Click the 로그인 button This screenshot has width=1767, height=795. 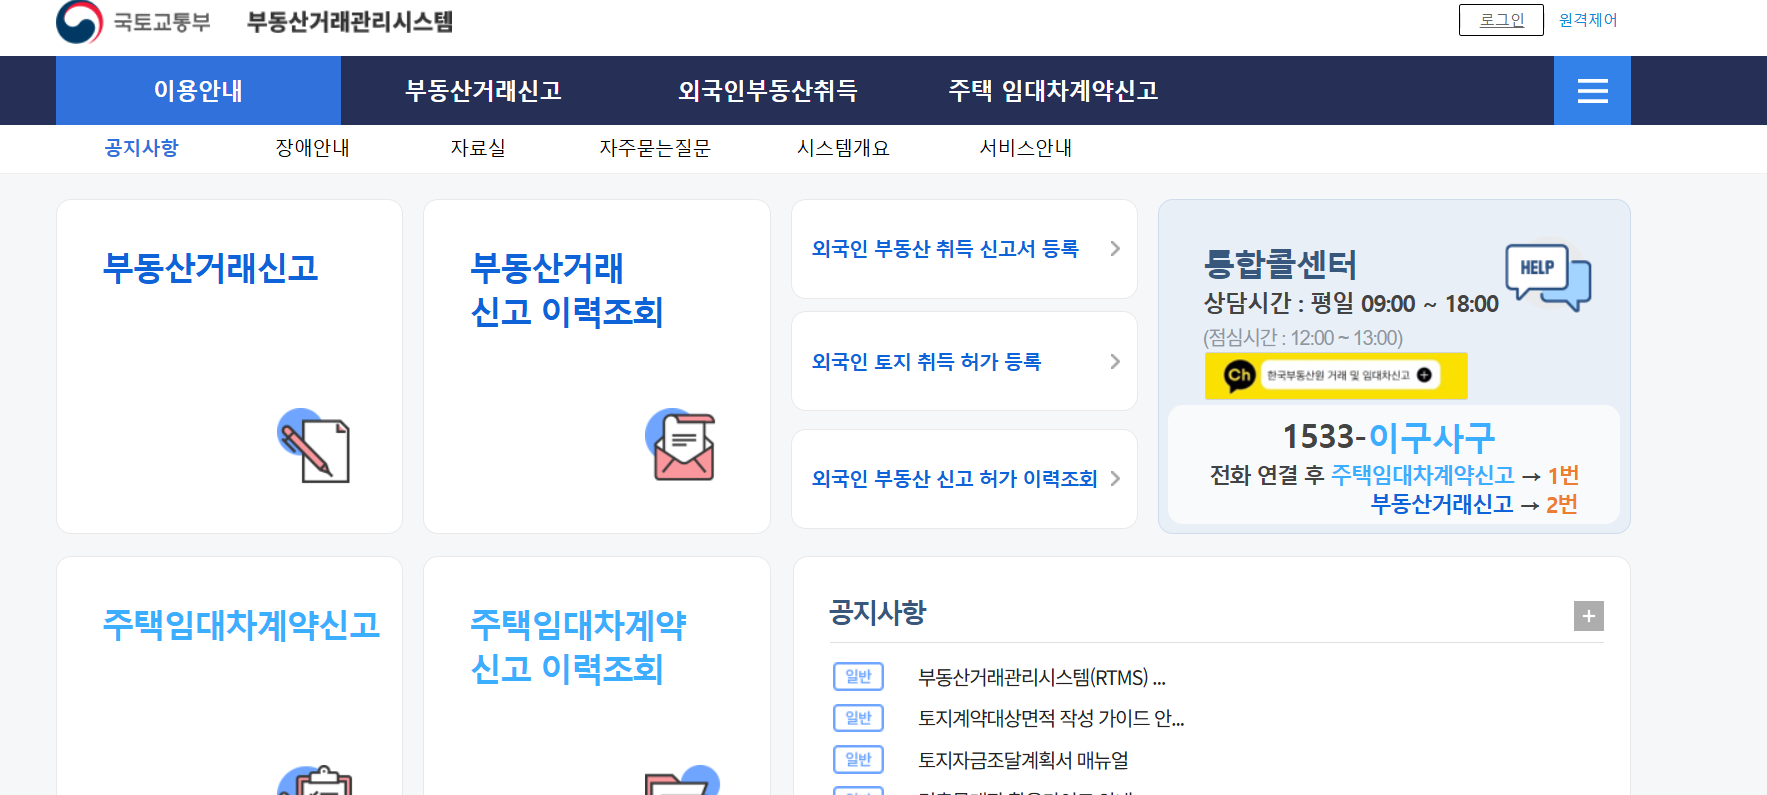pyautogui.click(x=1501, y=20)
